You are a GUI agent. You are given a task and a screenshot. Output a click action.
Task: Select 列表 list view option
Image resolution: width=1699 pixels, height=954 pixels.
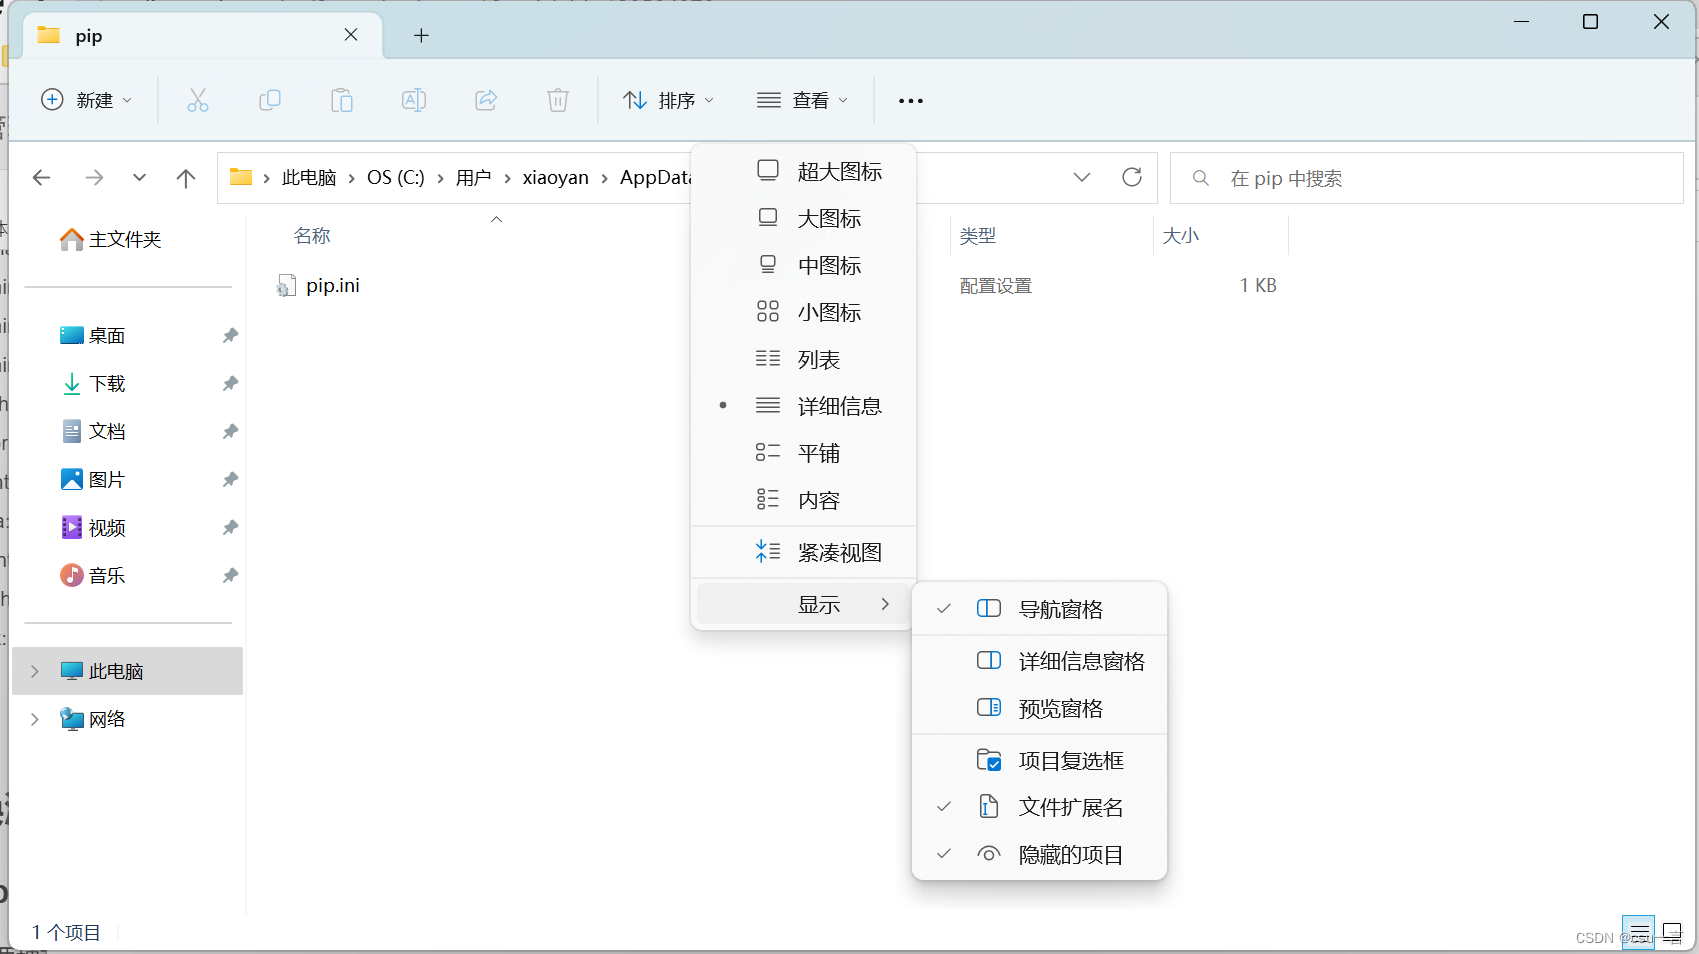(804, 359)
